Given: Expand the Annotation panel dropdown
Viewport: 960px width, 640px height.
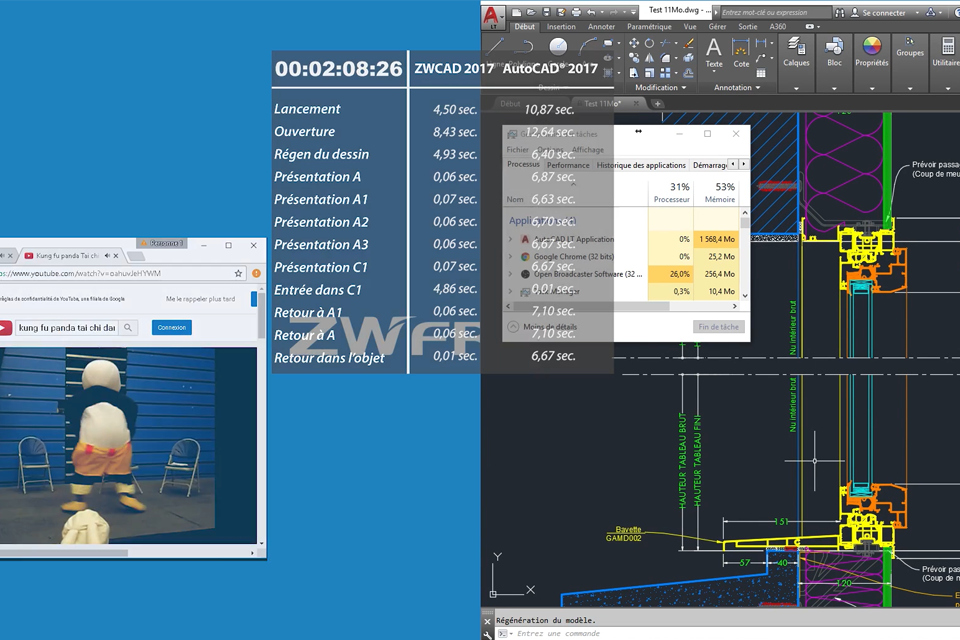Looking at the screenshot, I should (737, 88).
